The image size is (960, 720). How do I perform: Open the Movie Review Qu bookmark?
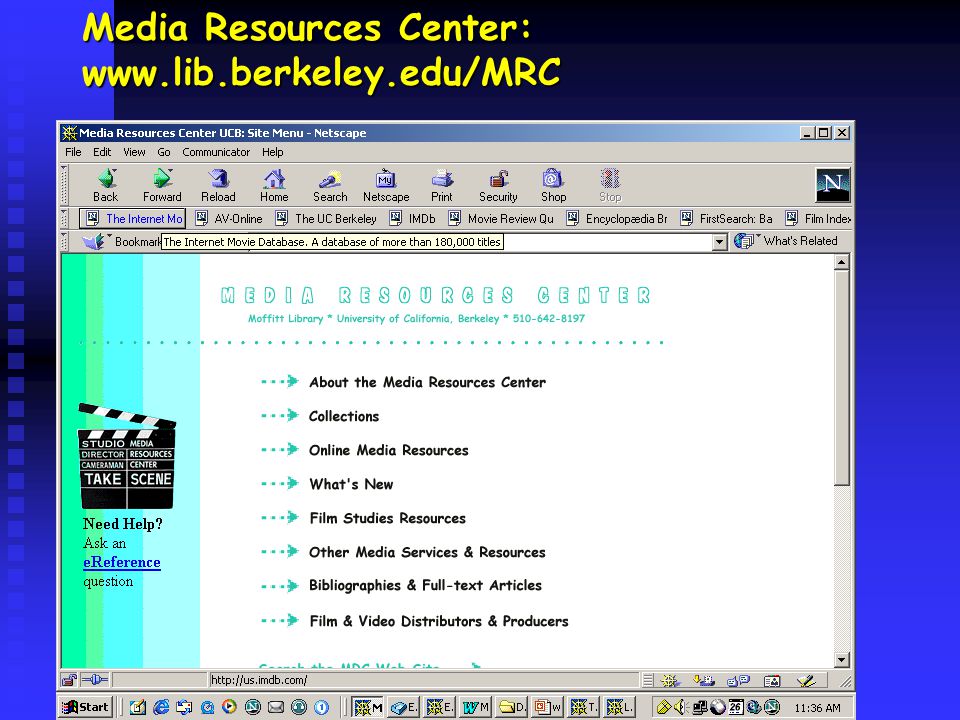click(x=501, y=219)
